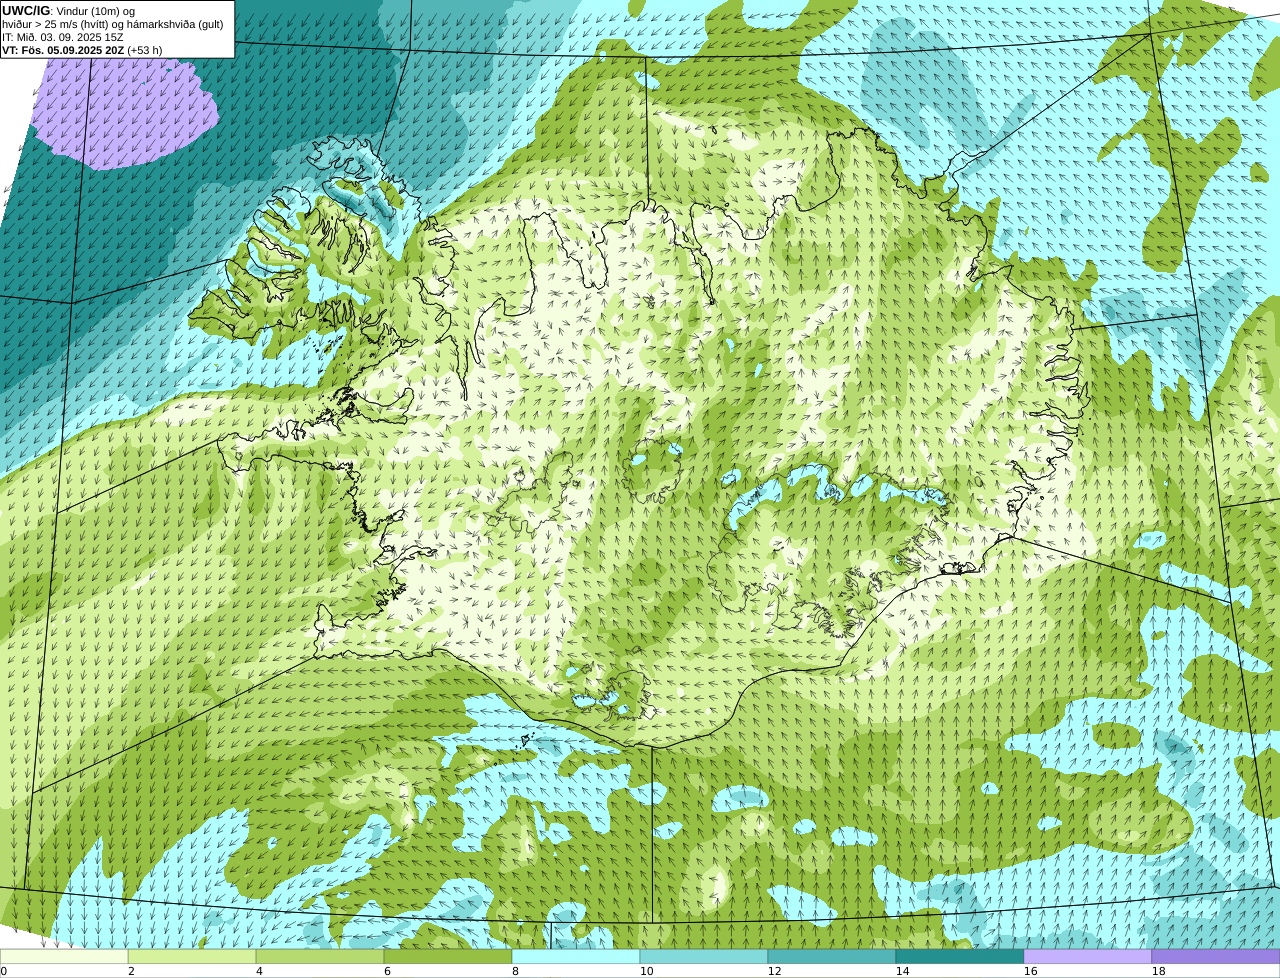
Task: Click the purple strong-wind area northwest of Iceland
Action: (125, 112)
